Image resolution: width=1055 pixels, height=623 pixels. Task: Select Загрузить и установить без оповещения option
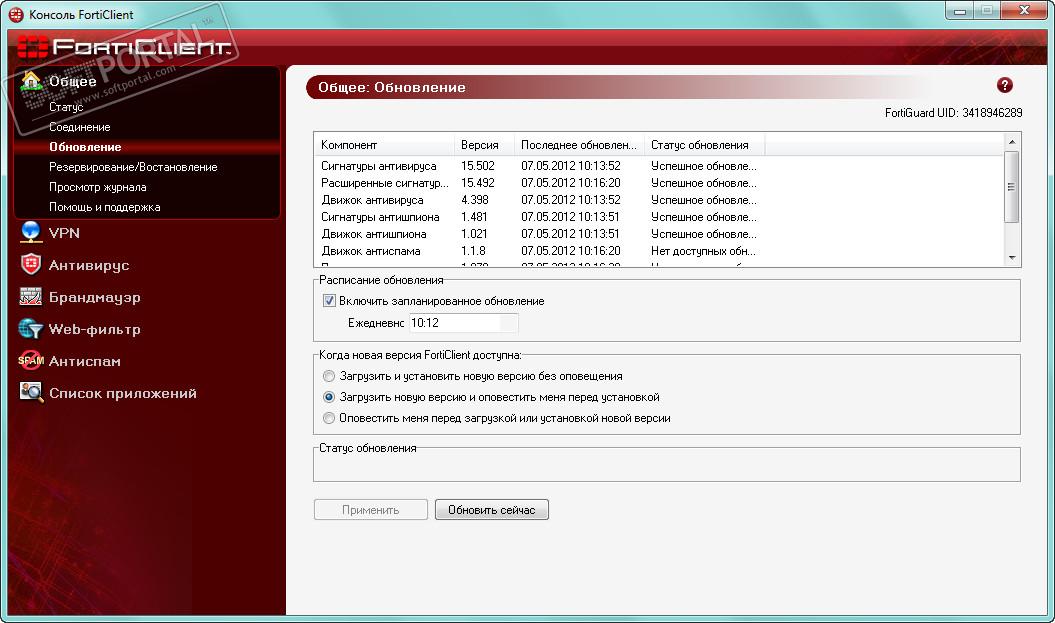pyautogui.click(x=328, y=376)
